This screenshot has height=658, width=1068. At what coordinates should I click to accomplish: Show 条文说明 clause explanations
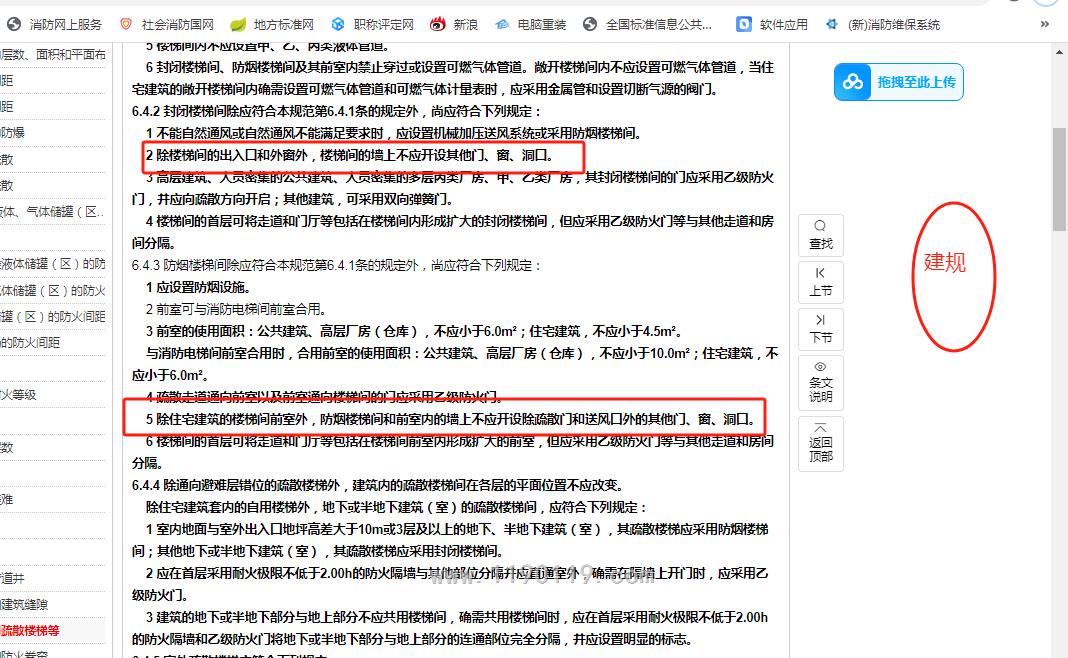[x=821, y=382]
